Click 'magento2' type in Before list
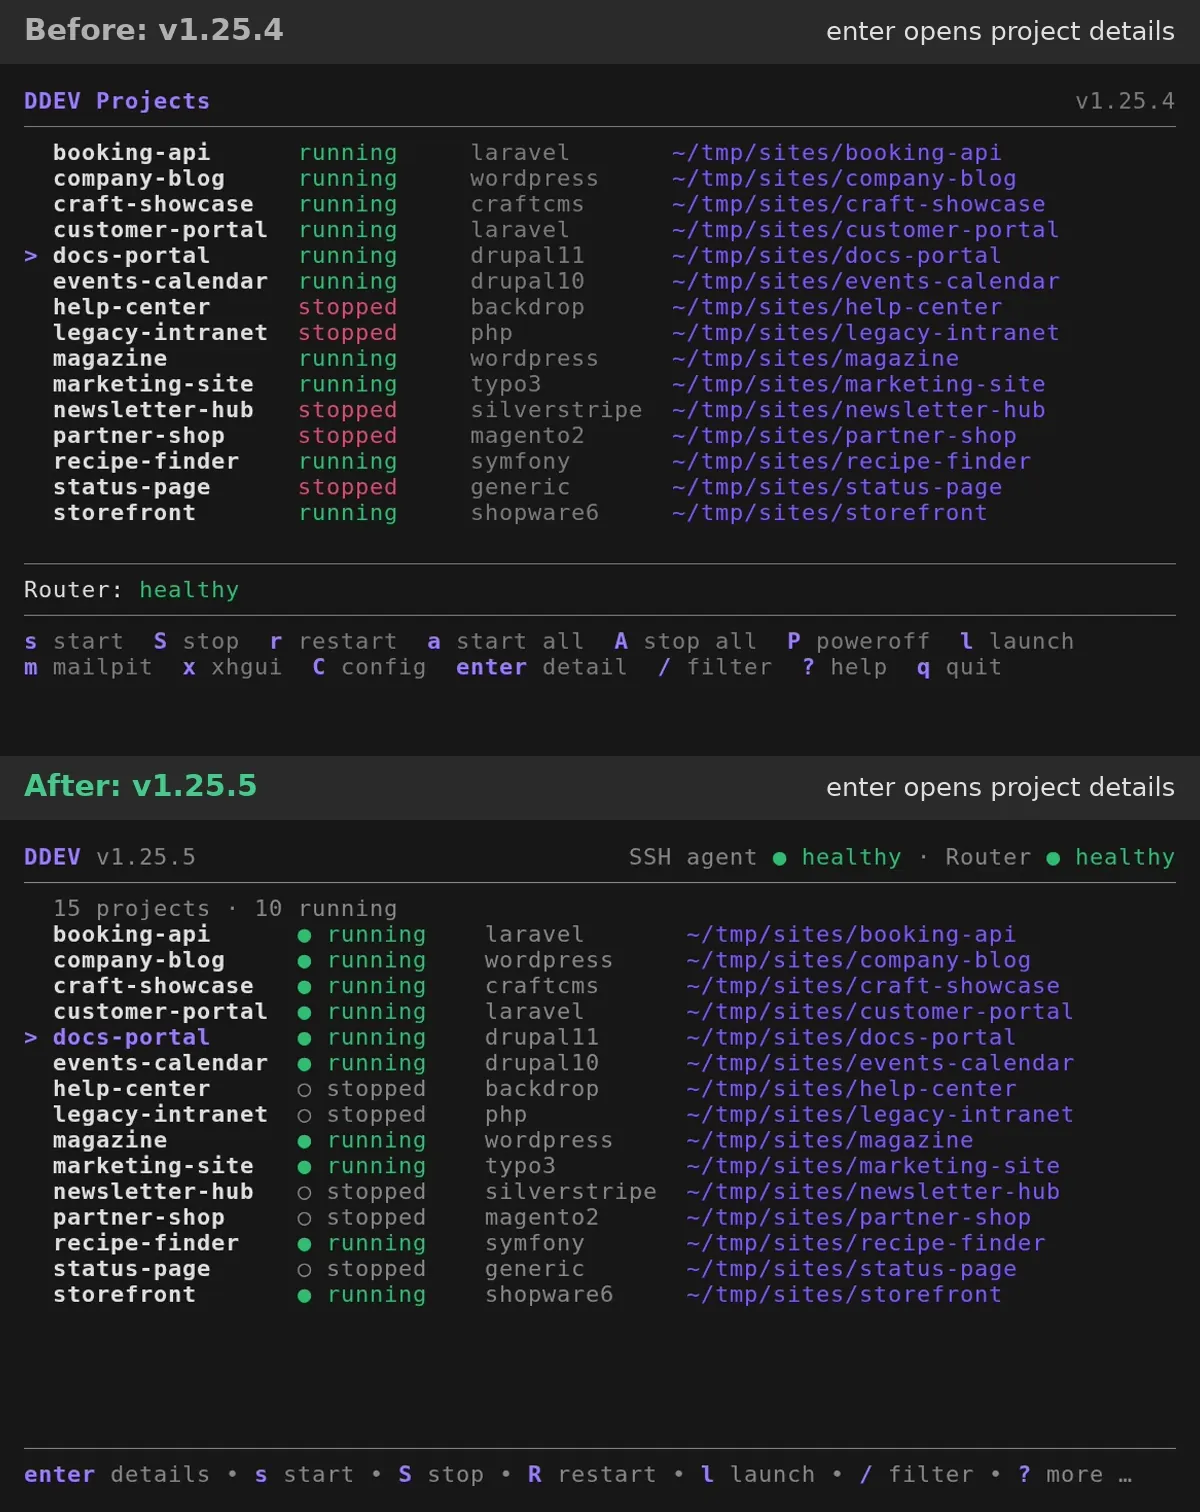This screenshot has width=1200, height=1512. click(527, 436)
